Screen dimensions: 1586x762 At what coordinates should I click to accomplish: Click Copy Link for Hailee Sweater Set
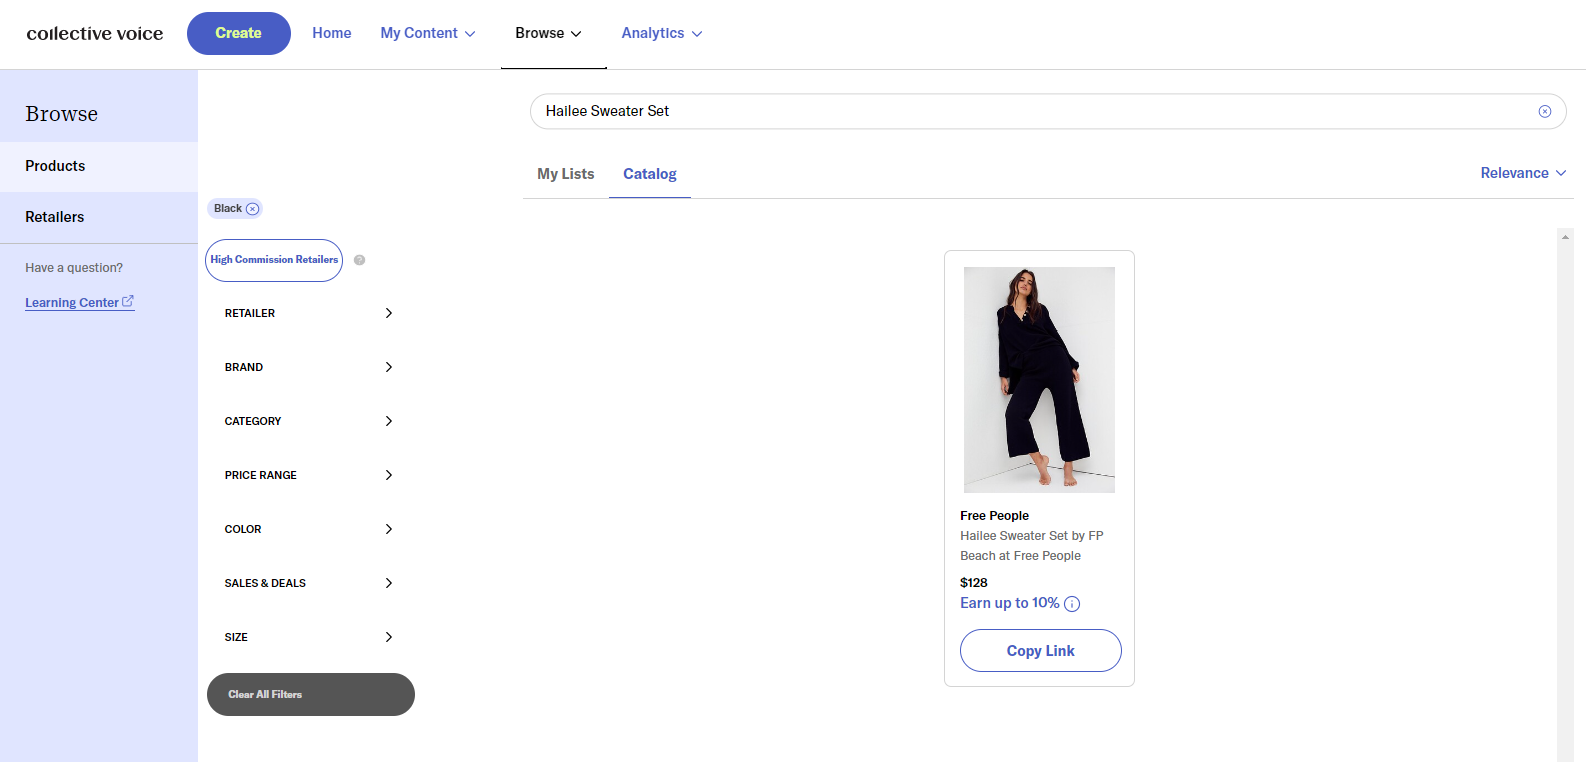1041,651
